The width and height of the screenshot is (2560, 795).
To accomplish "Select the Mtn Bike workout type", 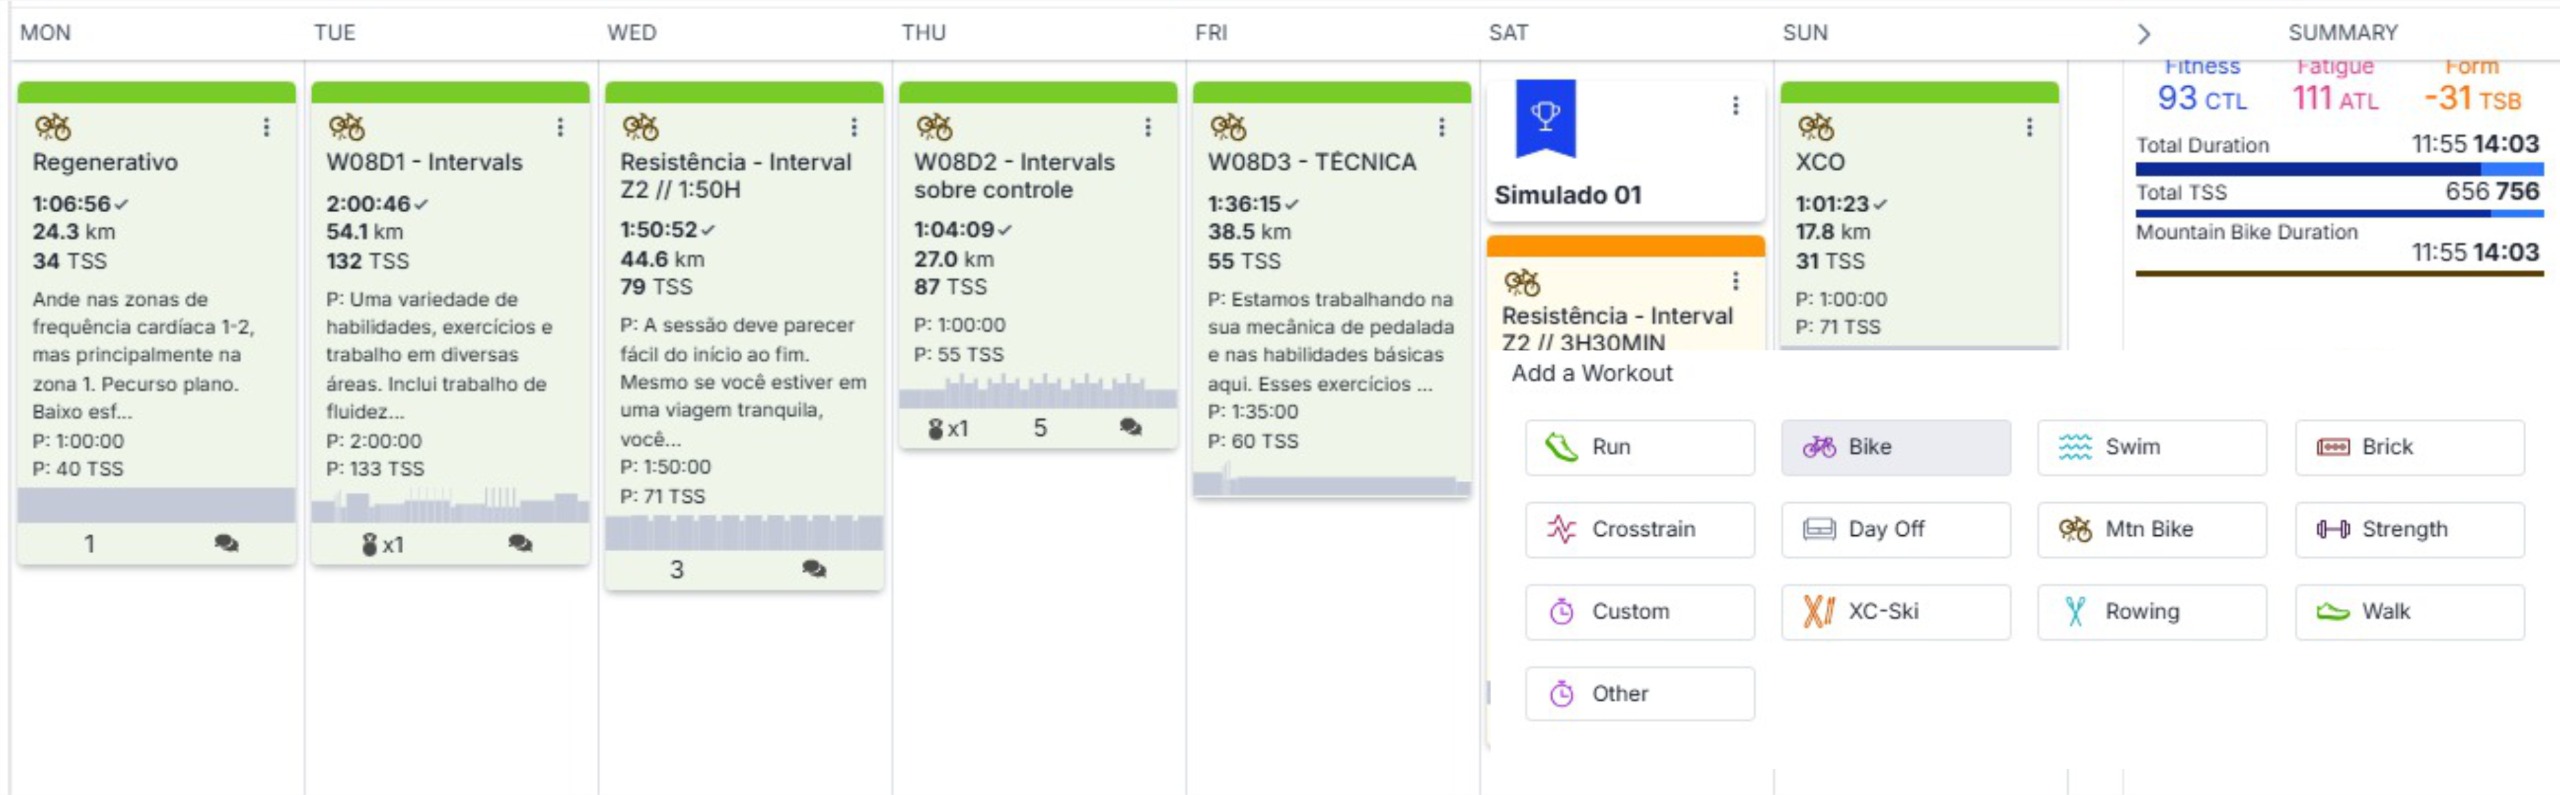I will tap(2151, 529).
